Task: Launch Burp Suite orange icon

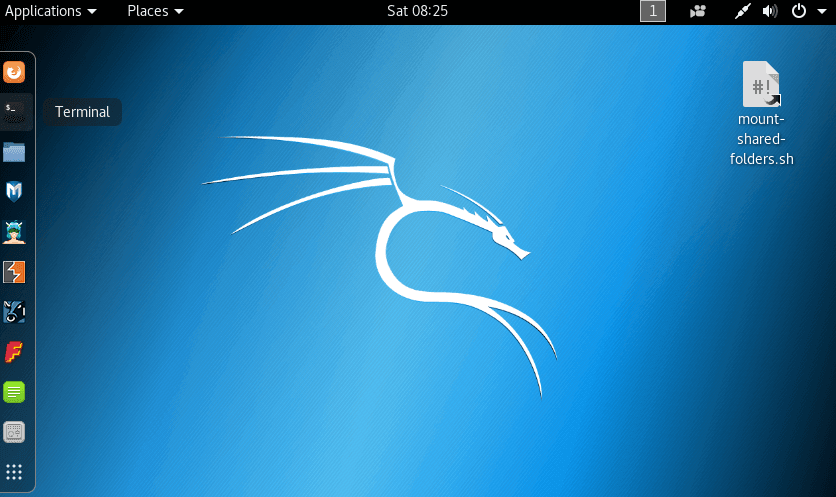Action: [x=14, y=272]
